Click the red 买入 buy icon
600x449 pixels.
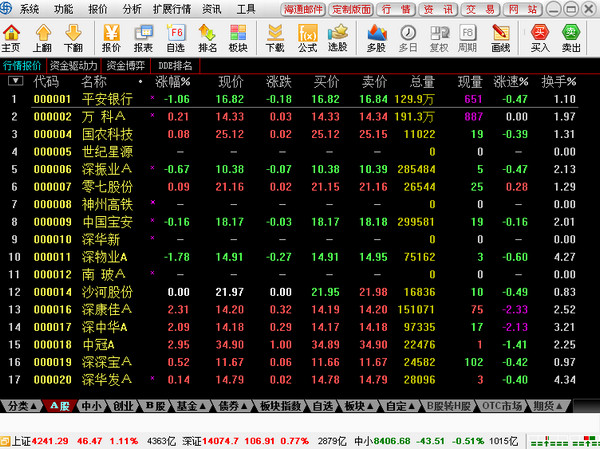click(x=540, y=38)
